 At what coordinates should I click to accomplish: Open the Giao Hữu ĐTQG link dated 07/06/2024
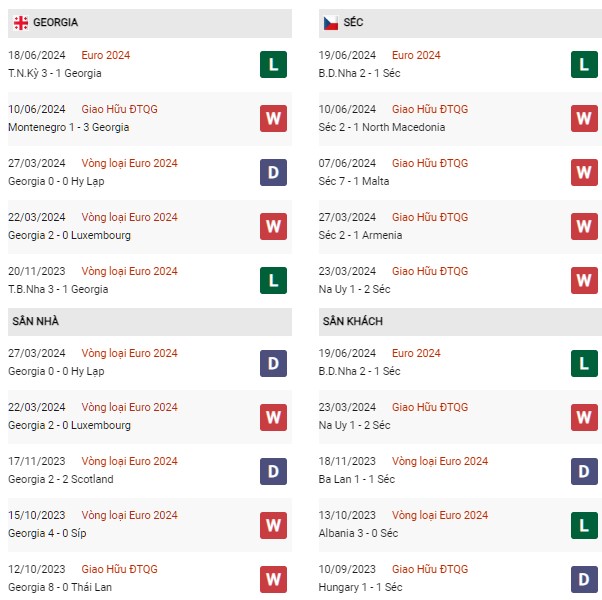coord(429,163)
